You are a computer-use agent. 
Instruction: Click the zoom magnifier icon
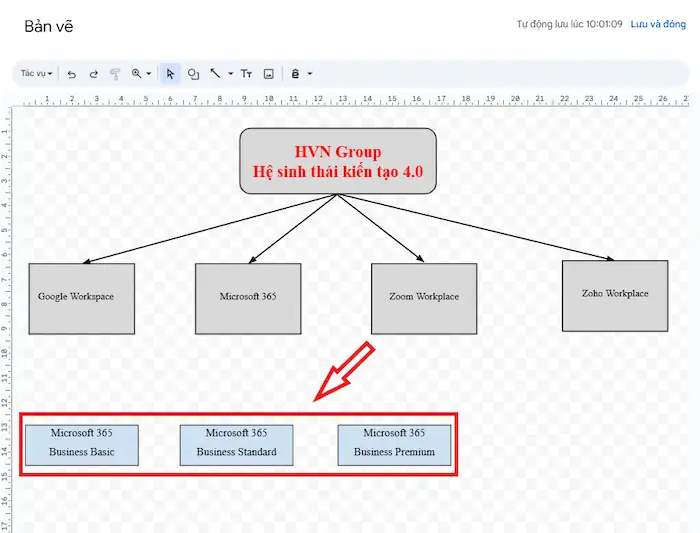137,74
